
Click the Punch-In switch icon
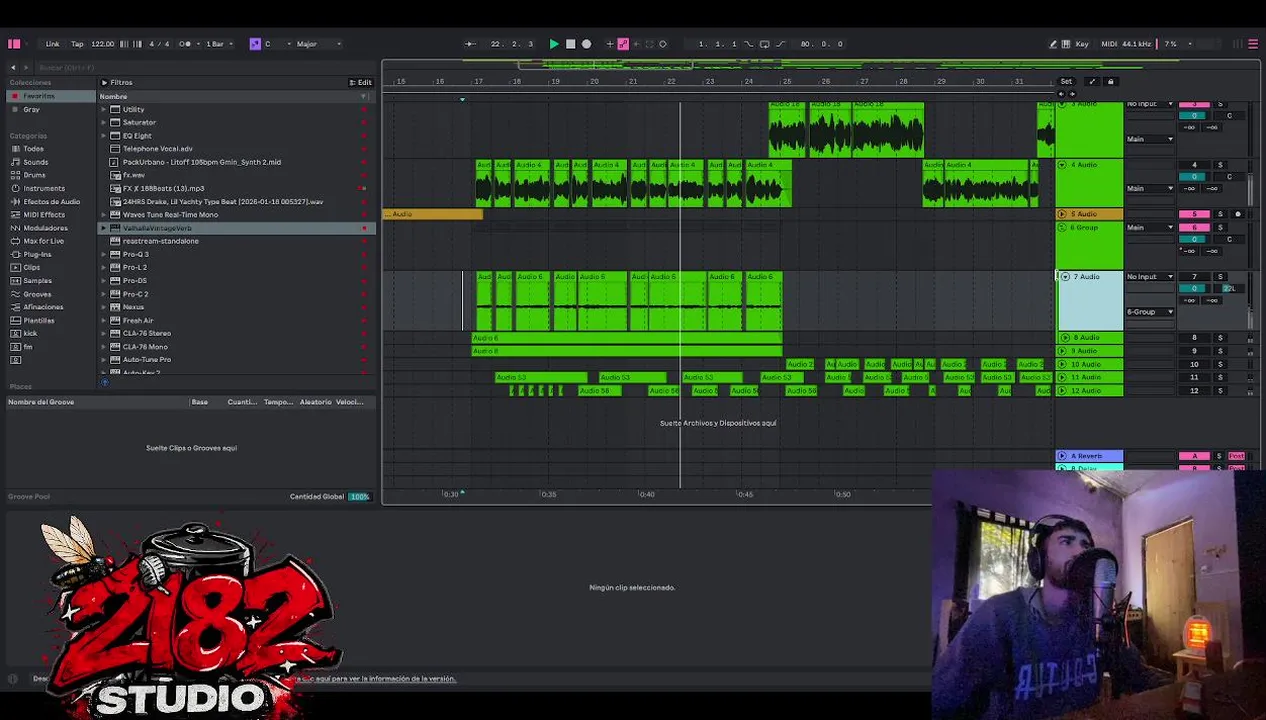click(x=748, y=44)
